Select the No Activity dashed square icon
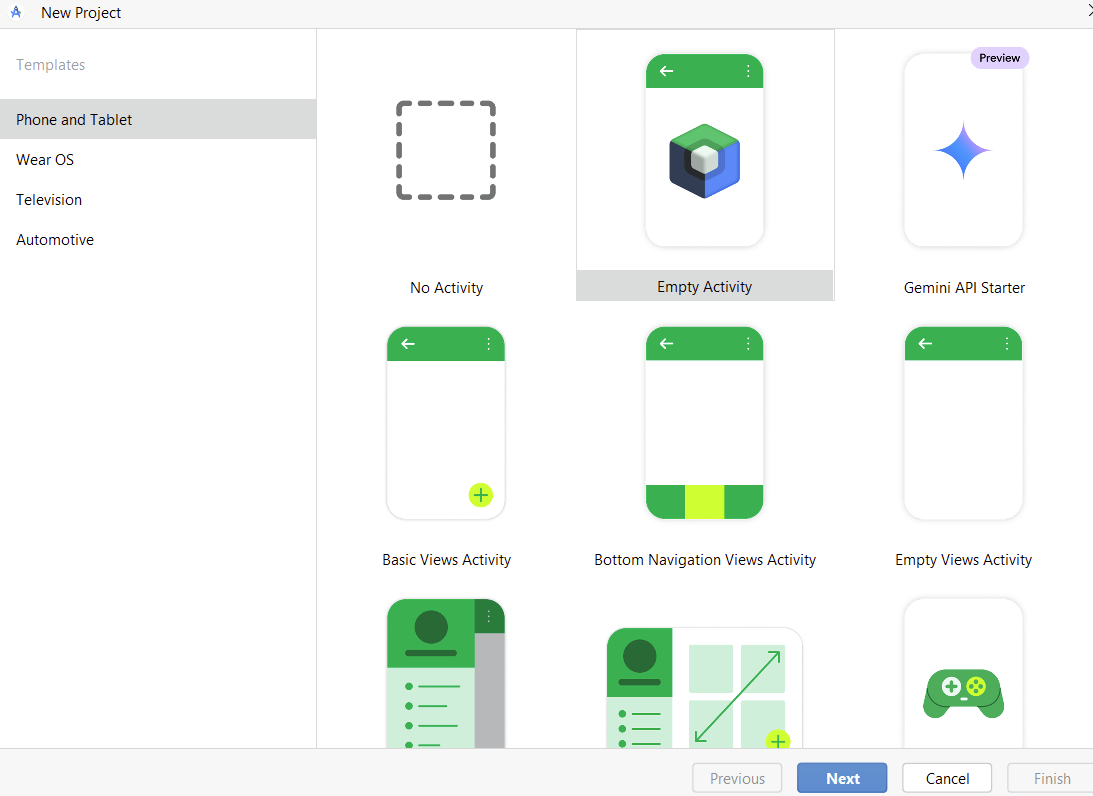This screenshot has height=796, width=1093. (x=446, y=151)
